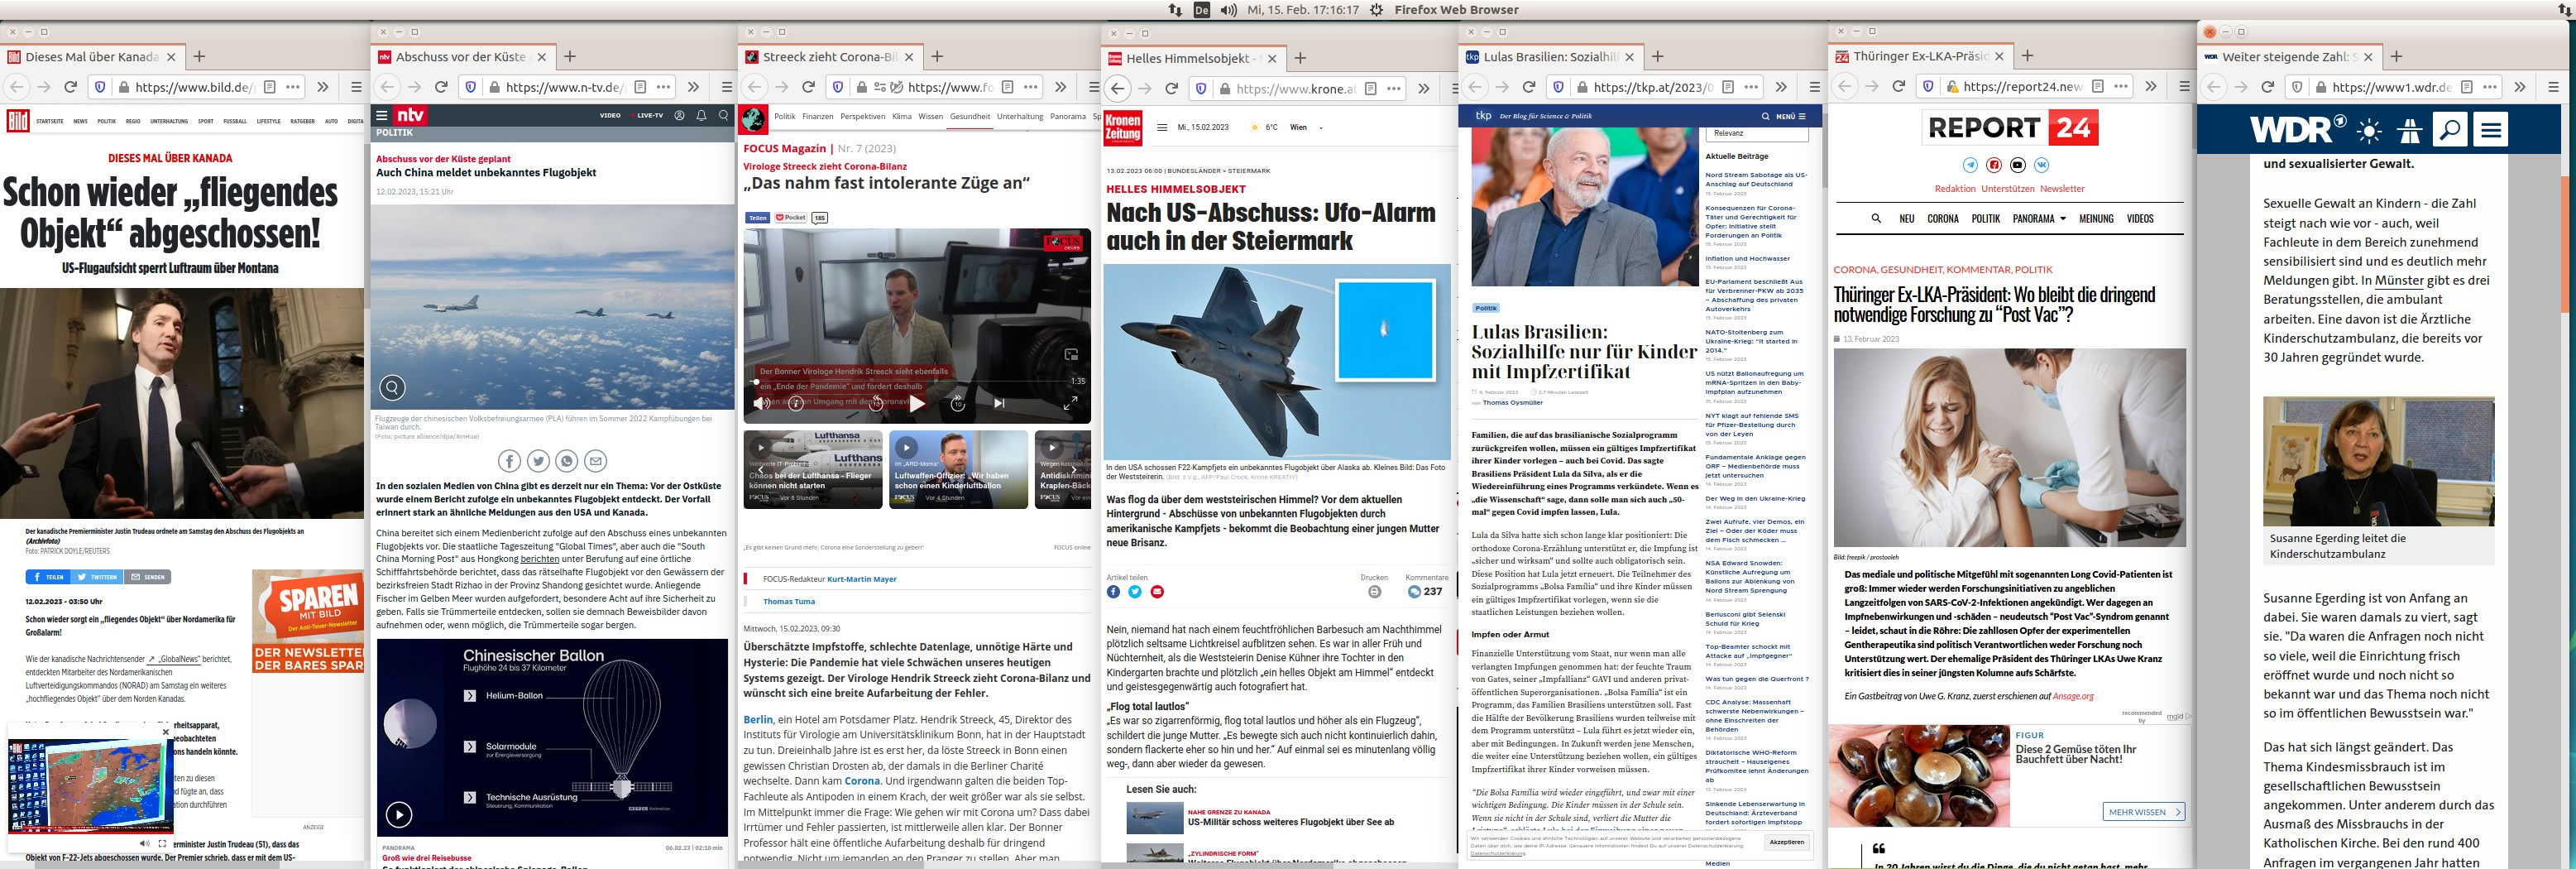2576x869 pixels.
Task: Open tracking protection shield in krone.at window
Action: point(1200,88)
